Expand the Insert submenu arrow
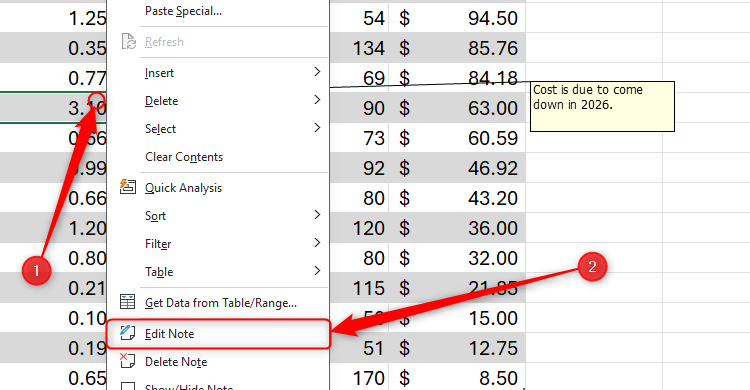 coord(317,72)
